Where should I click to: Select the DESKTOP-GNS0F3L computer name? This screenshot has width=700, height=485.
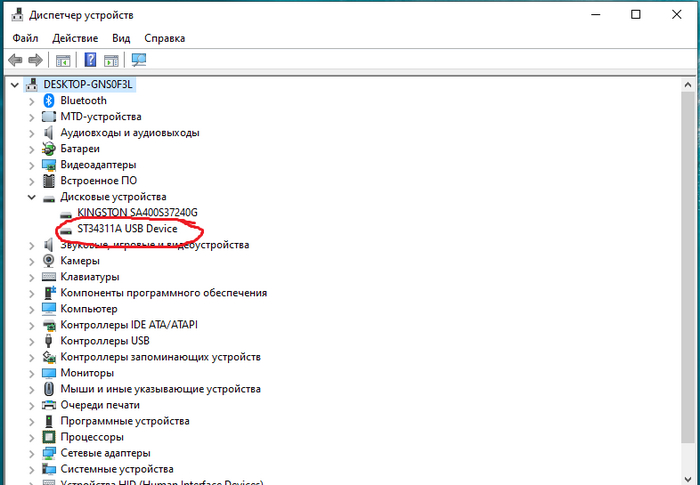coord(88,84)
